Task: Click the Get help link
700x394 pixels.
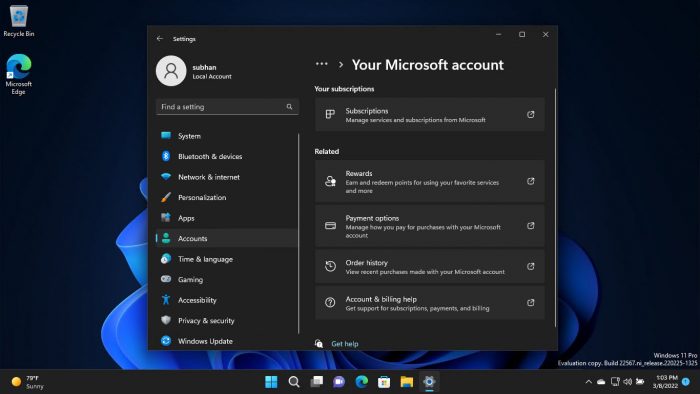Action: (x=345, y=344)
